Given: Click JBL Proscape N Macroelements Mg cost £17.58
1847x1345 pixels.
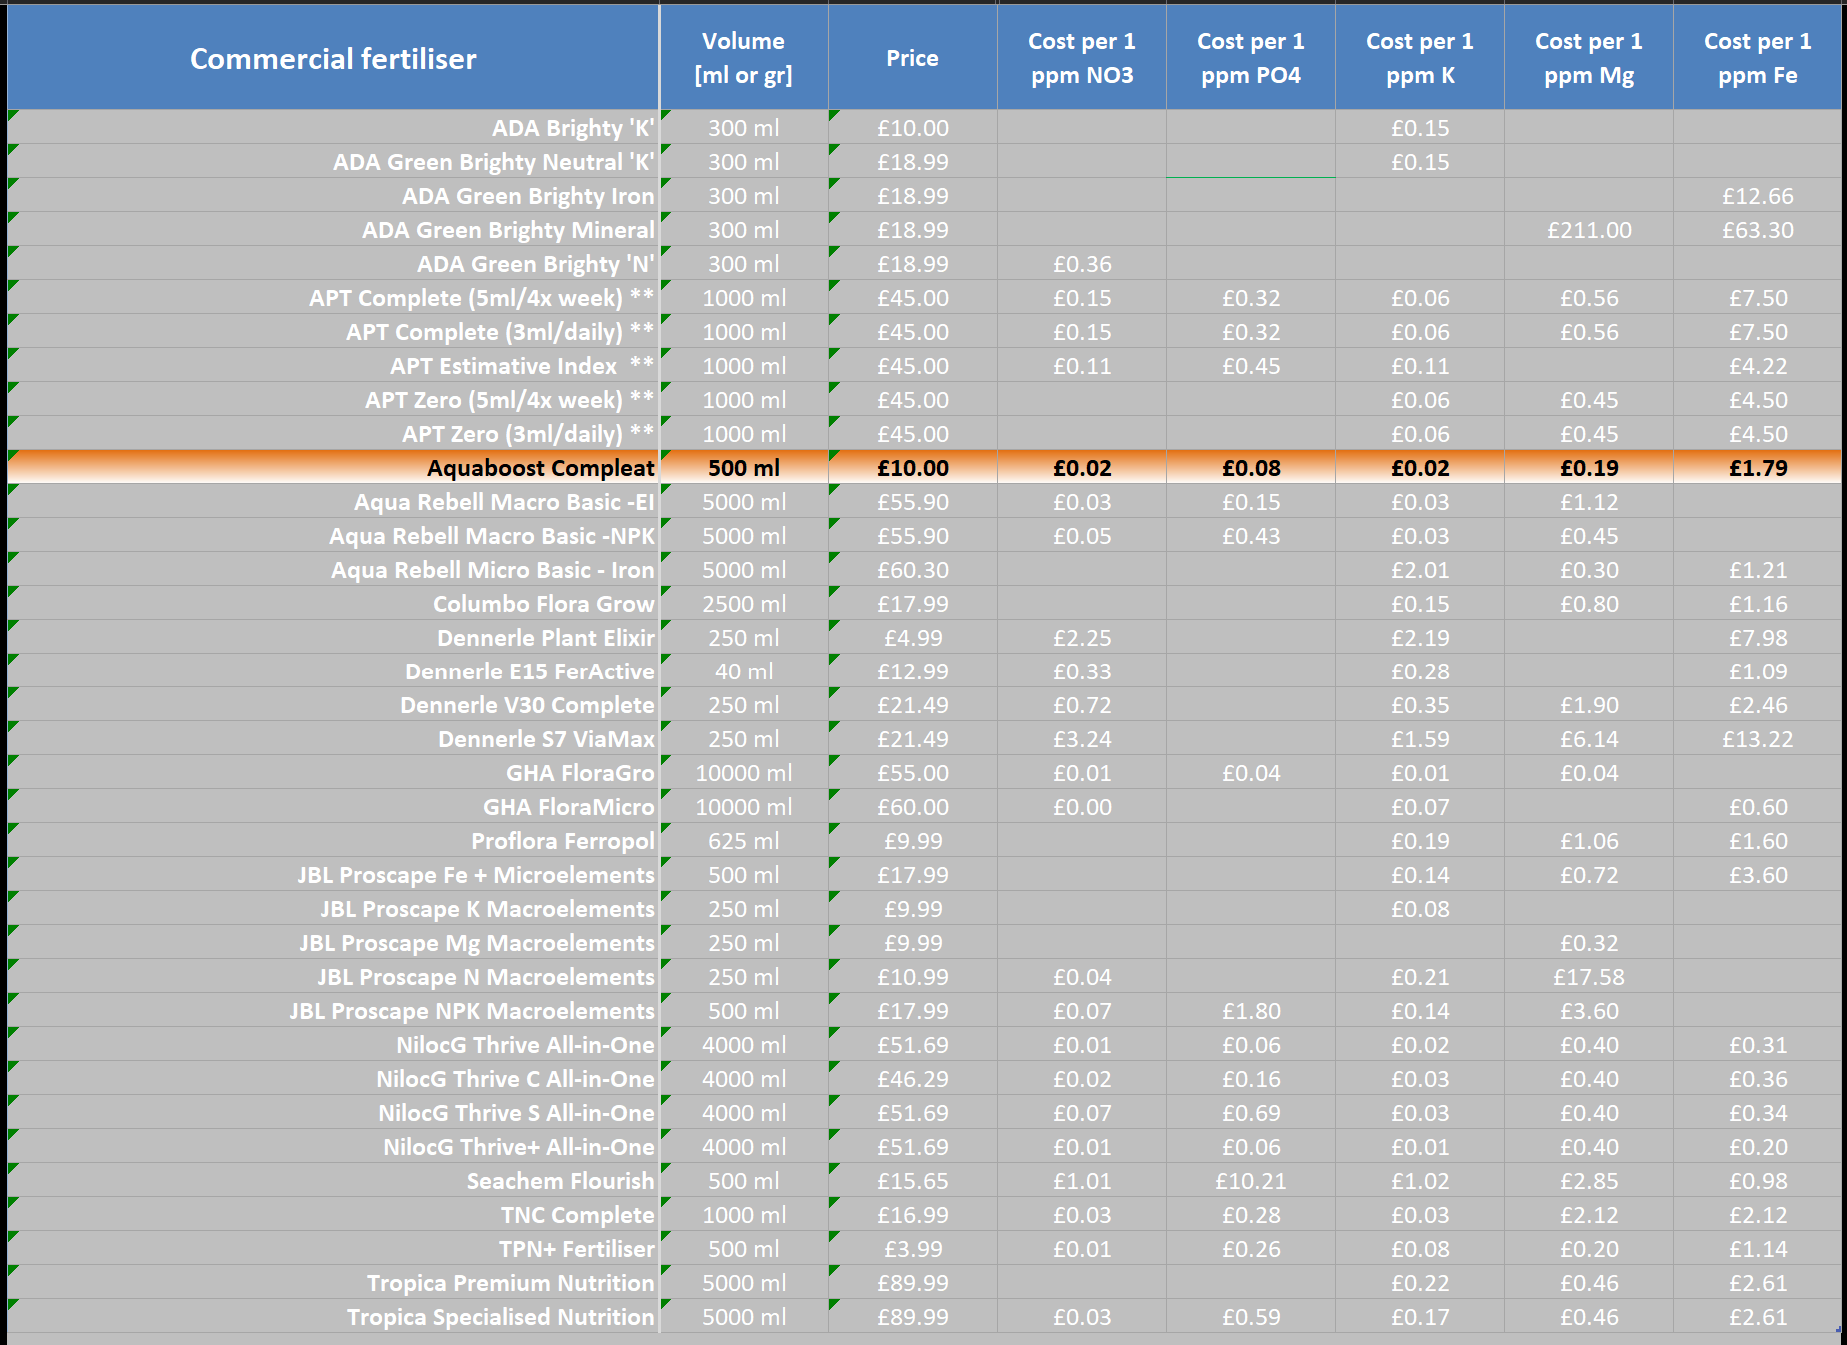Looking at the screenshot, I should point(1589,977).
